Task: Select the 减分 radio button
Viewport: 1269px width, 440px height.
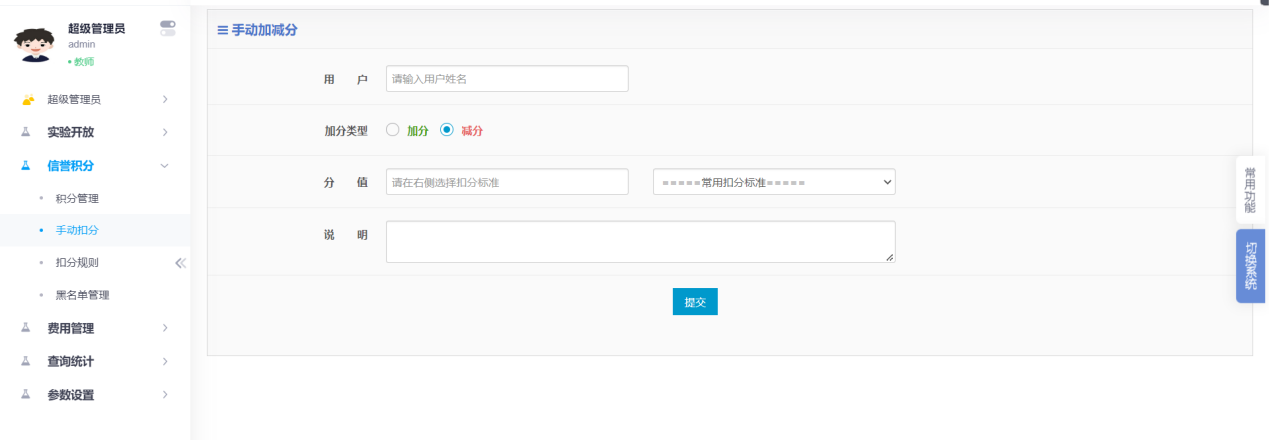Action: [x=447, y=130]
